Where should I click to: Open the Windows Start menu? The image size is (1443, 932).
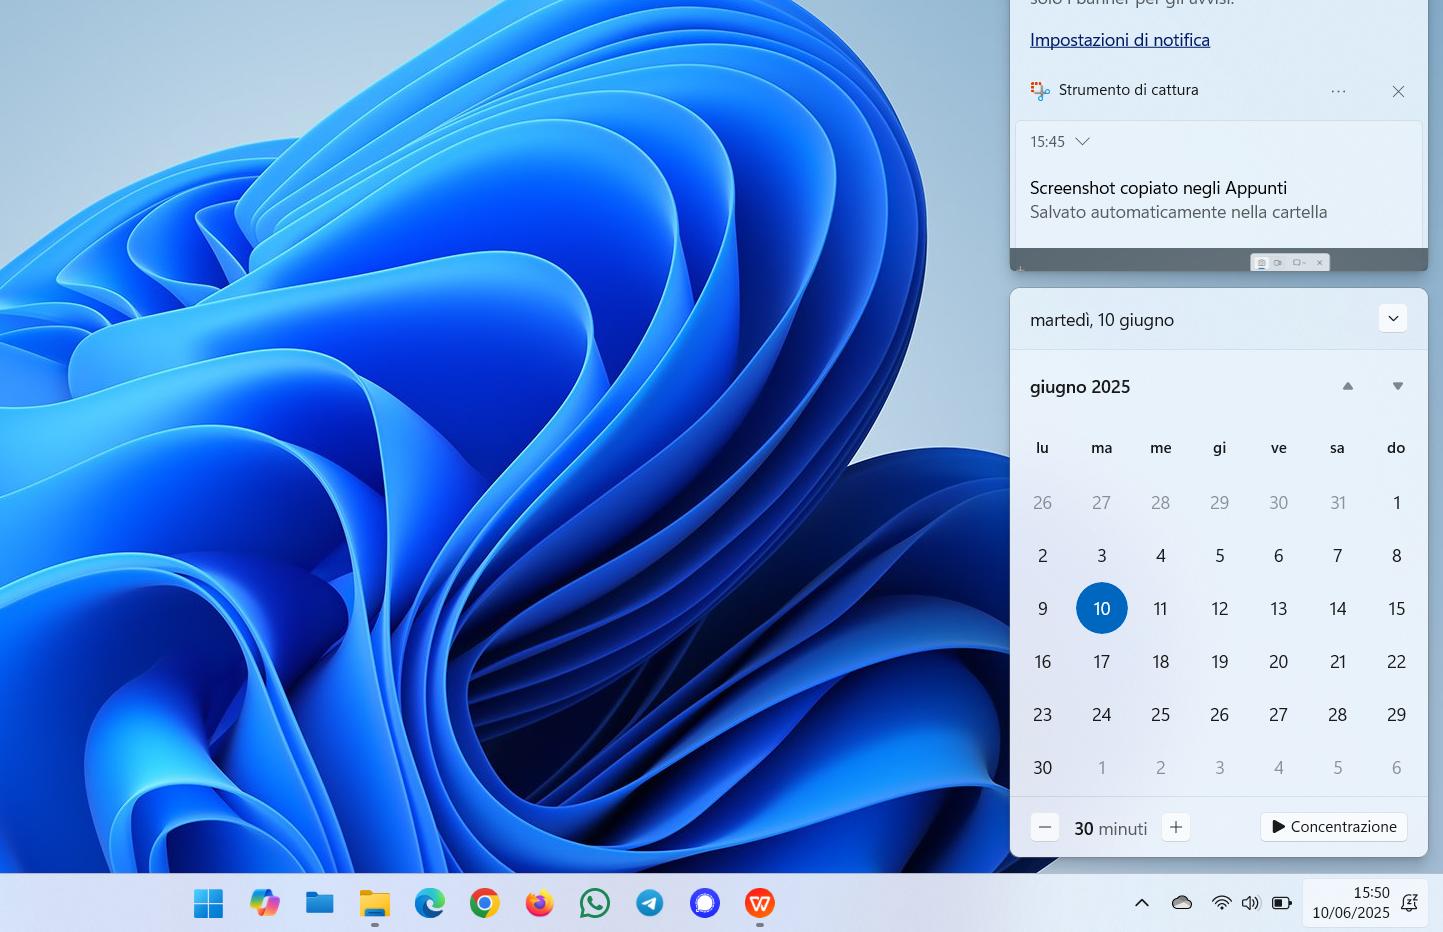pos(208,904)
